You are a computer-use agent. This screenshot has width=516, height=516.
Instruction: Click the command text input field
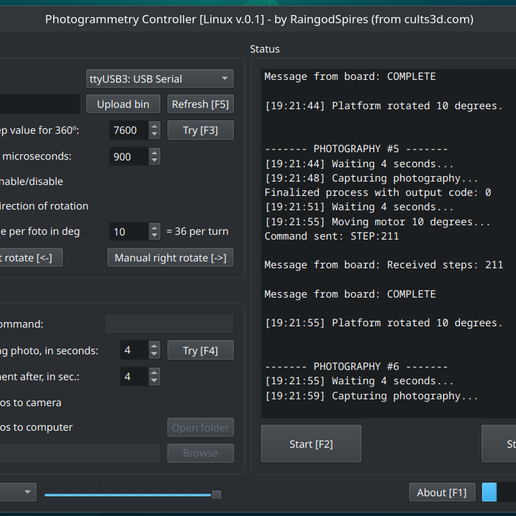[x=169, y=324]
